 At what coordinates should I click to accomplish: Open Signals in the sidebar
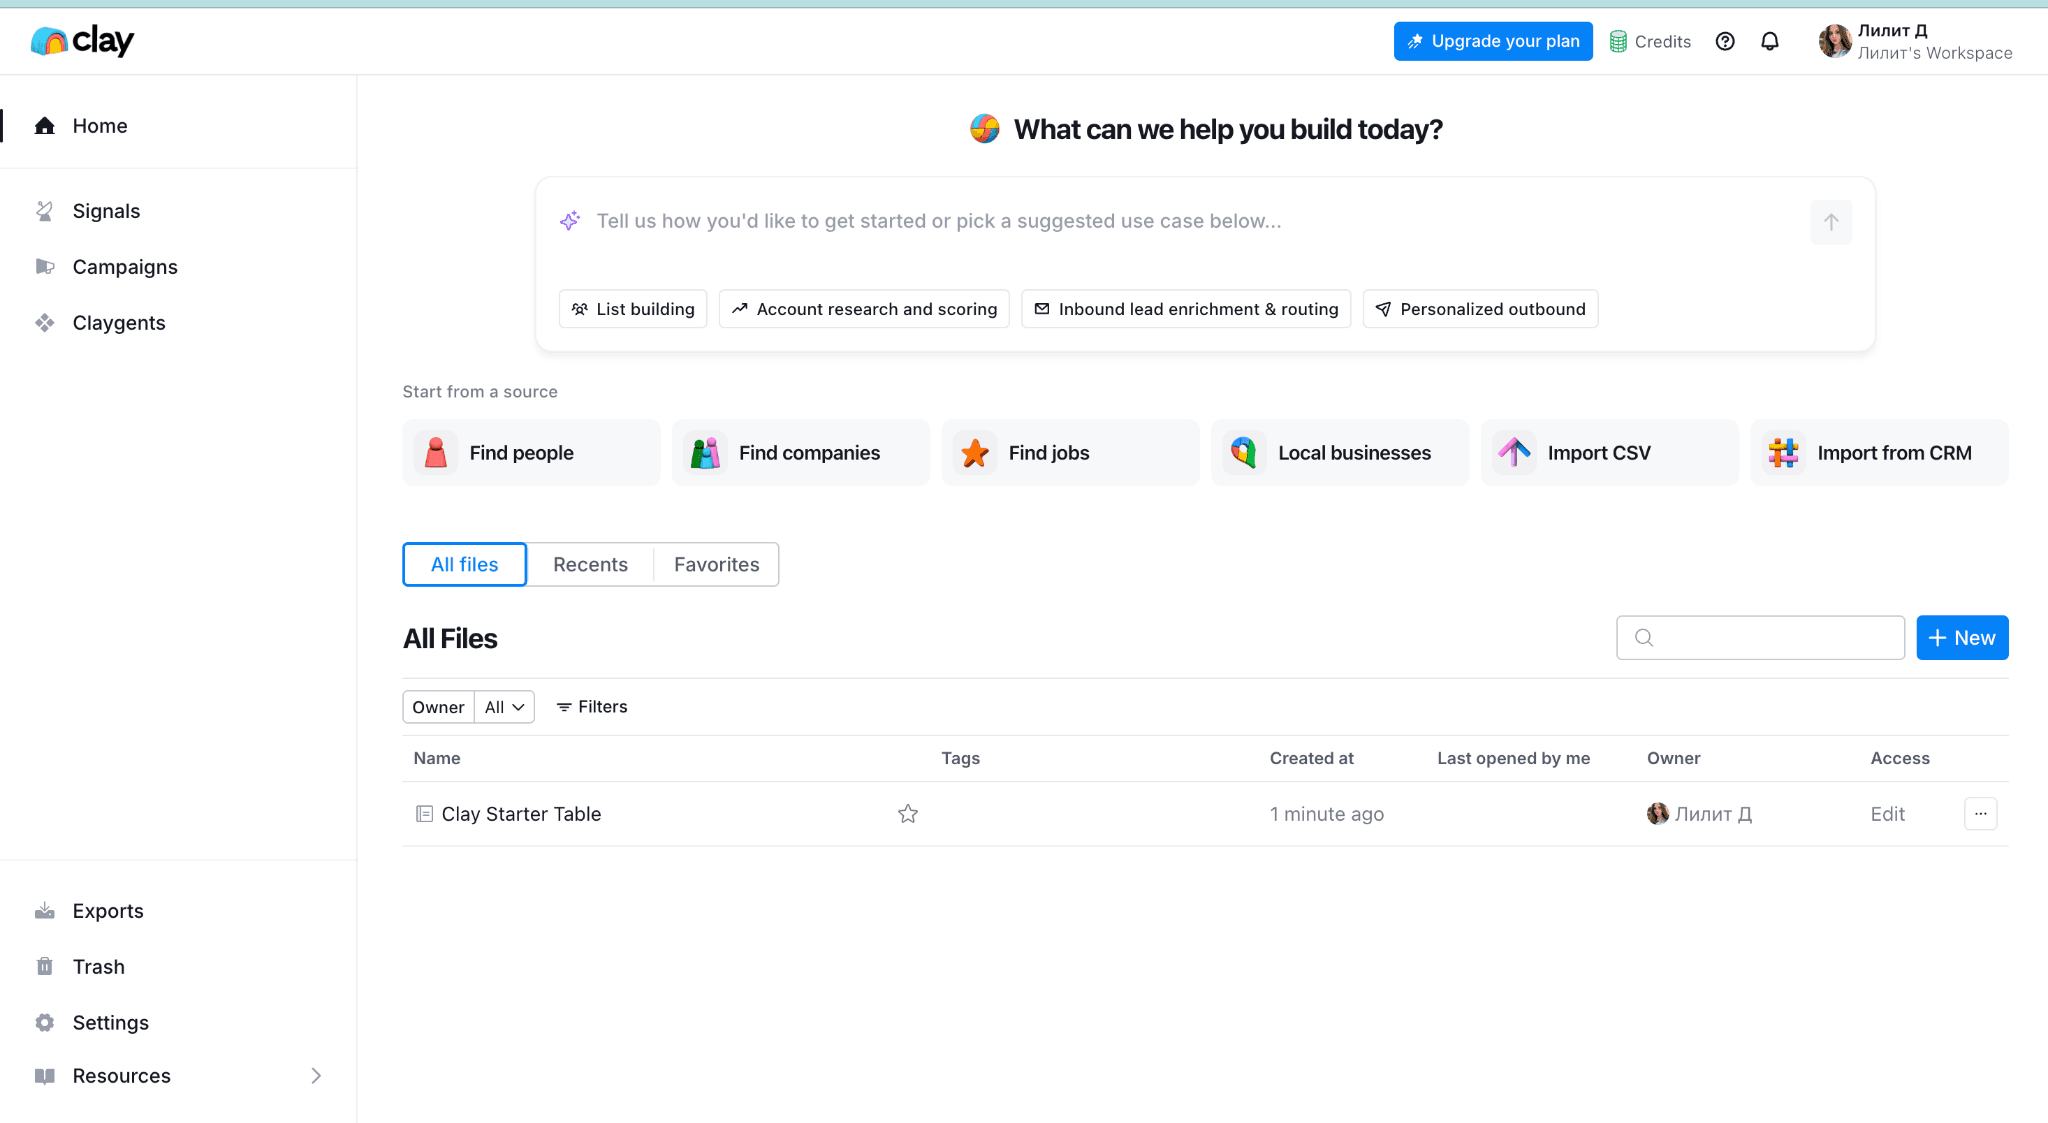[106, 211]
